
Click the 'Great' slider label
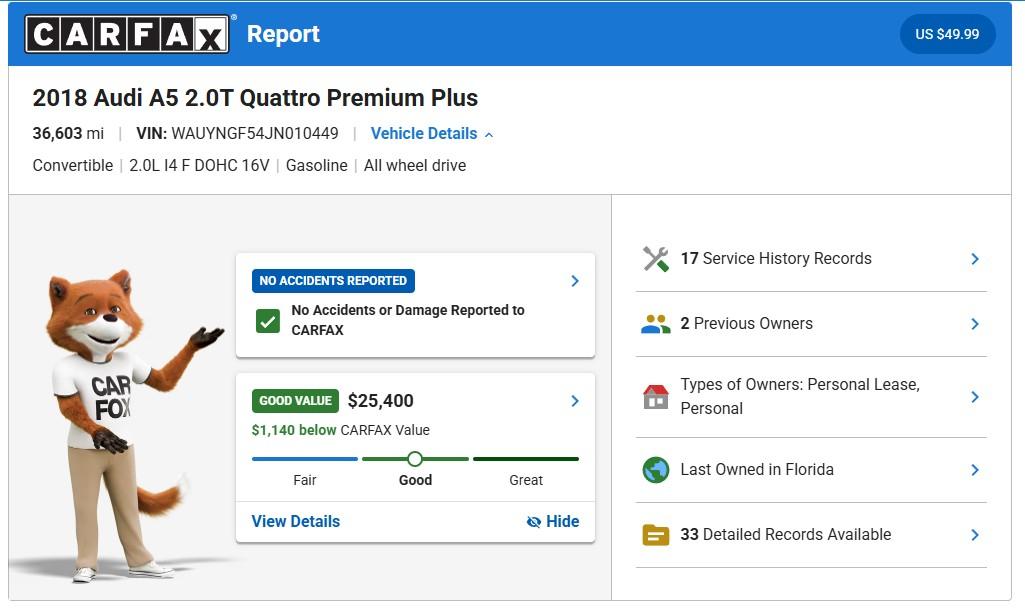coord(526,480)
